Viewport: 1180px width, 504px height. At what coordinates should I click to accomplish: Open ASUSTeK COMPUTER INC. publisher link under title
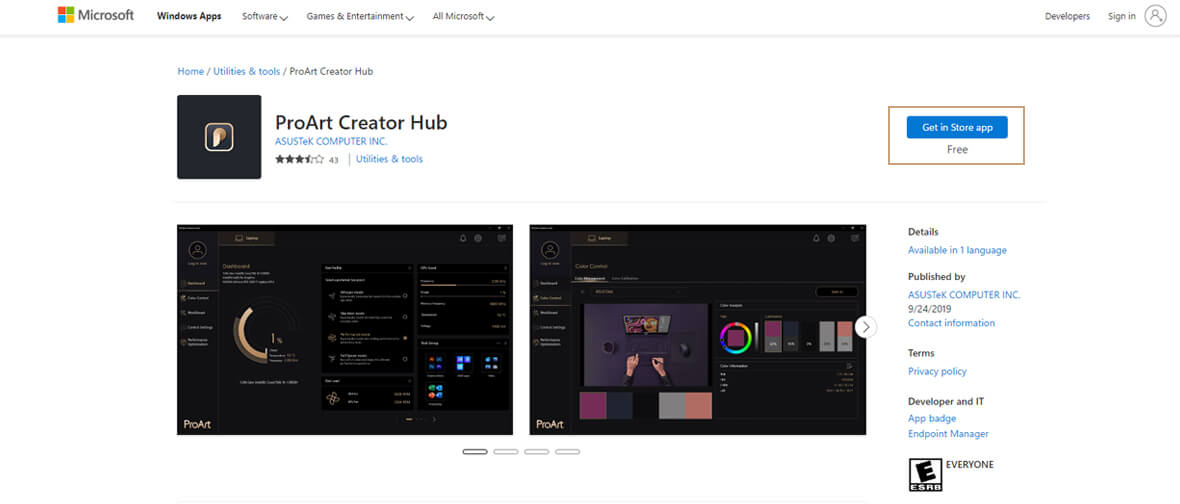pyautogui.click(x=332, y=141)
